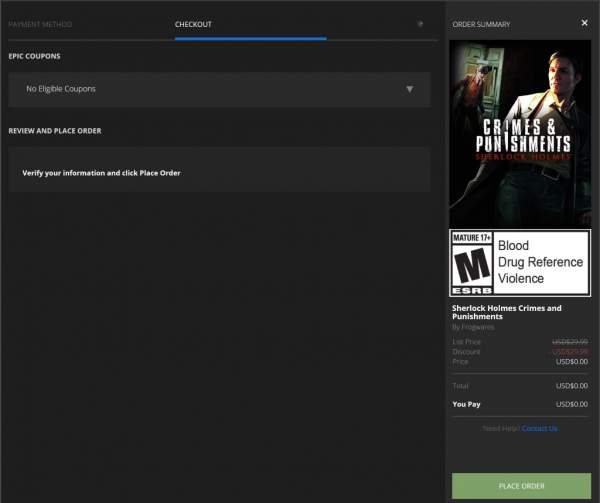
Task: Click 'Verify your information and click Place Order' text
Action: click(x=101, y=173)
